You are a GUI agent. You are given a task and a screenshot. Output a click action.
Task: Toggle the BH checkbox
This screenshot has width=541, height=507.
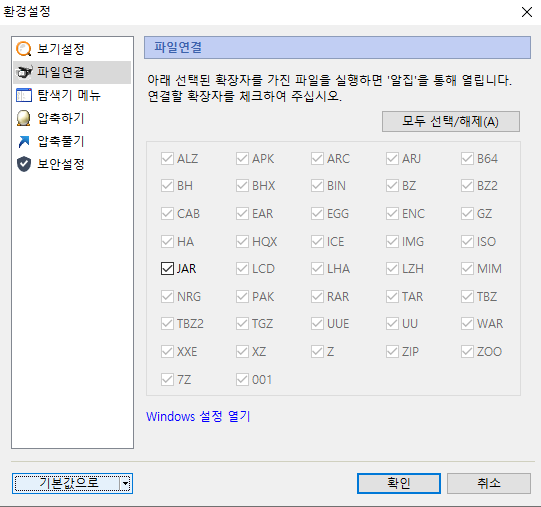coord(167,186)
